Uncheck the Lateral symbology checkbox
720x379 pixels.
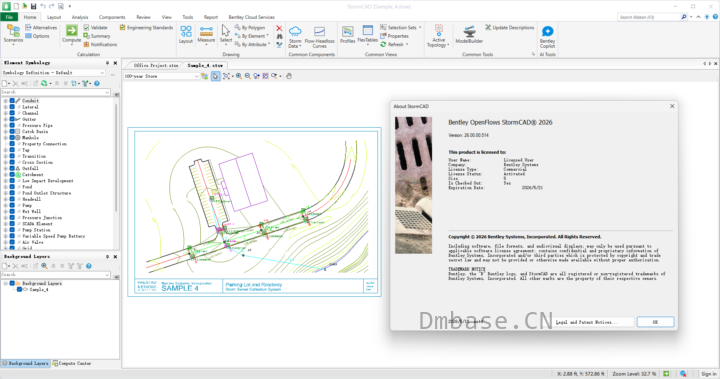(x=12, y=107)
